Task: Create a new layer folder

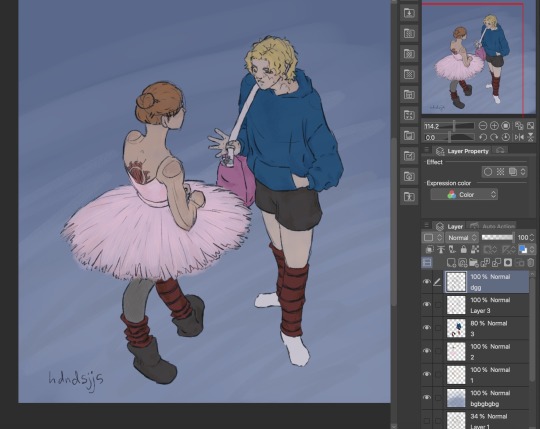Action: point(474,263)
